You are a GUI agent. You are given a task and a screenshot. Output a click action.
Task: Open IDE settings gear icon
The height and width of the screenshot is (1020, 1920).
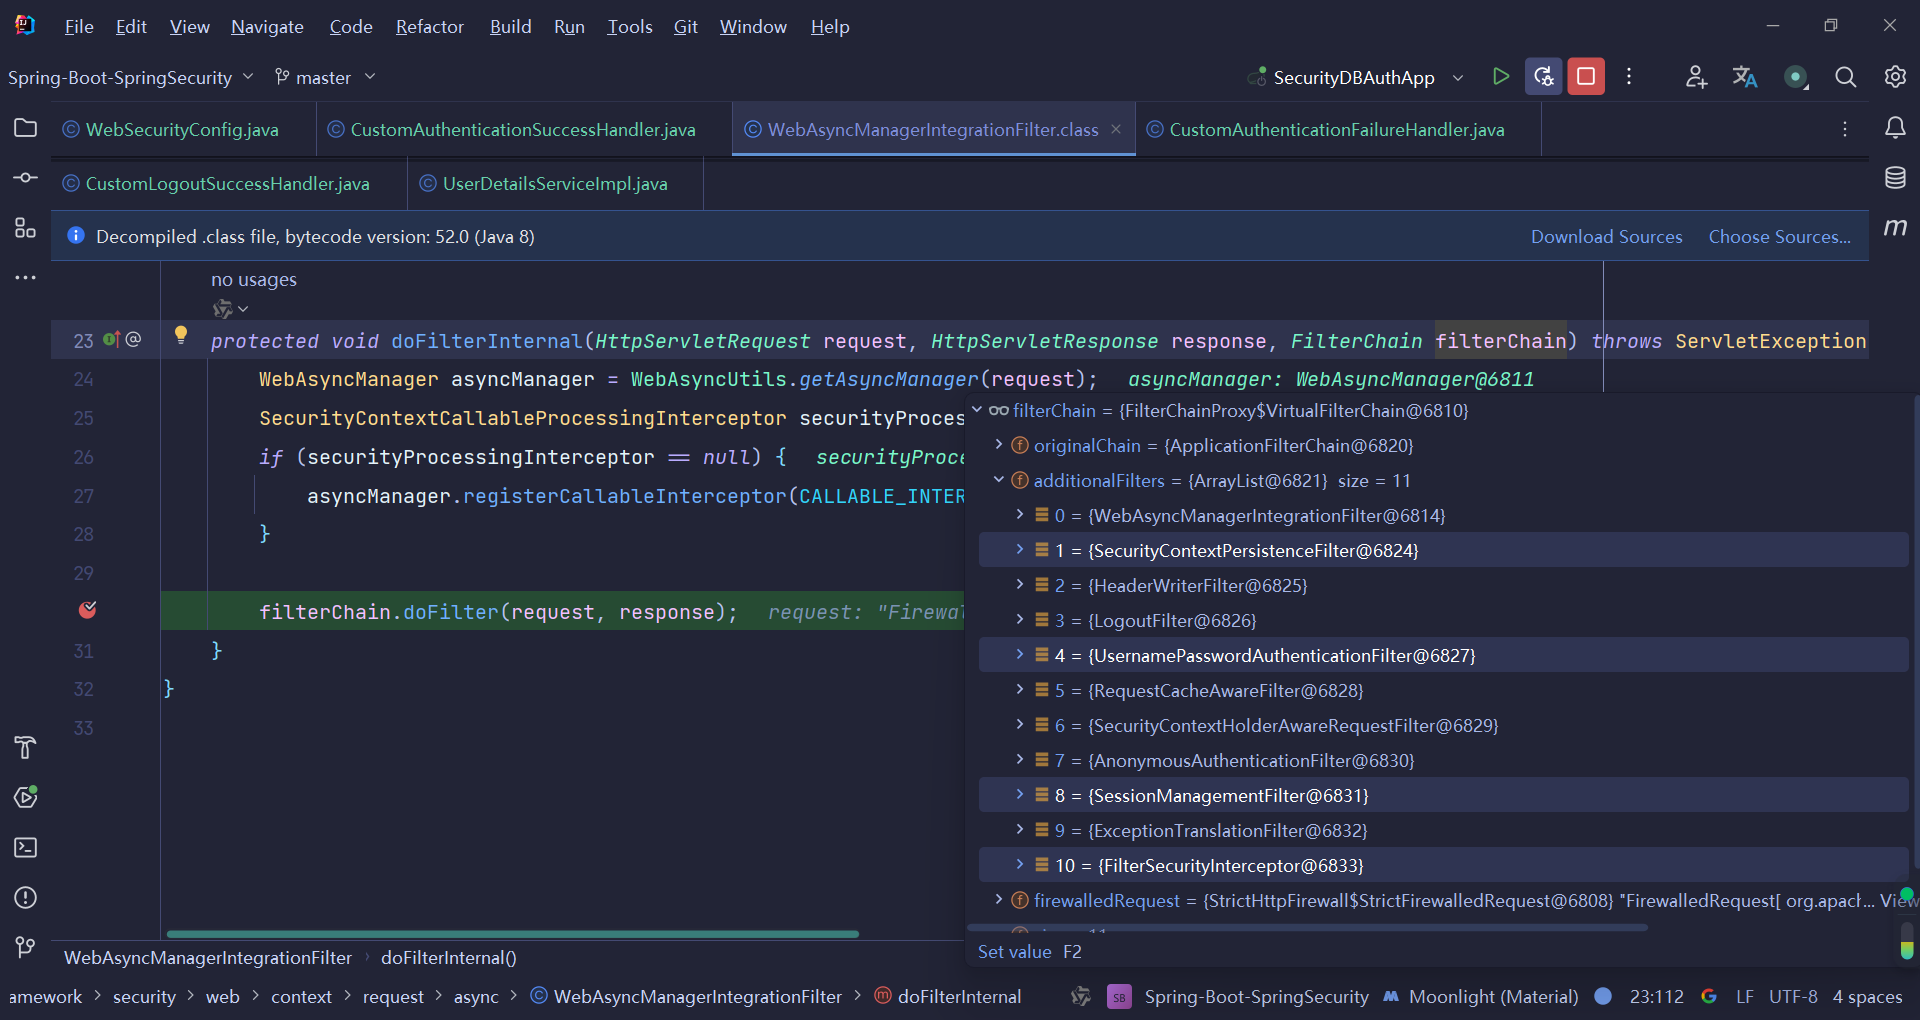[x=1895, y=77]
